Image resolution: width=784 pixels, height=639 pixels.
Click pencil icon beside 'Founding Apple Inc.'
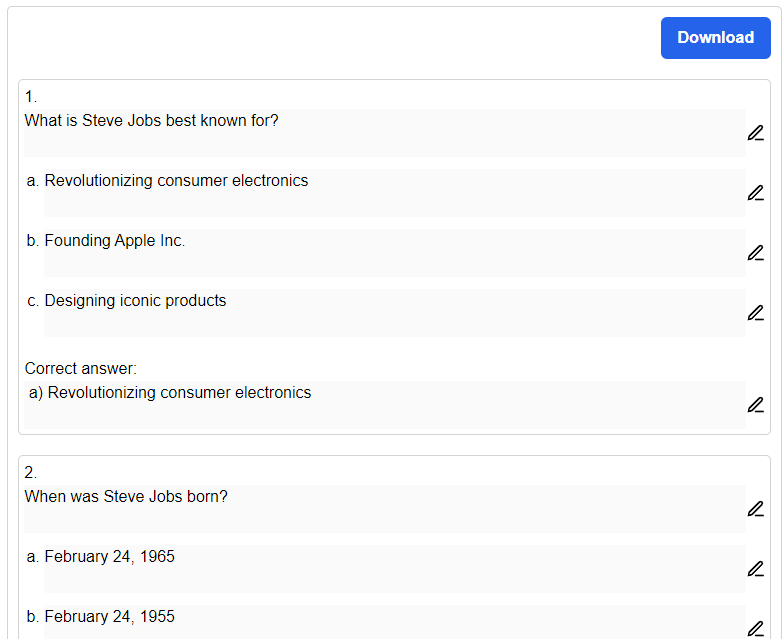pos(755,253)
